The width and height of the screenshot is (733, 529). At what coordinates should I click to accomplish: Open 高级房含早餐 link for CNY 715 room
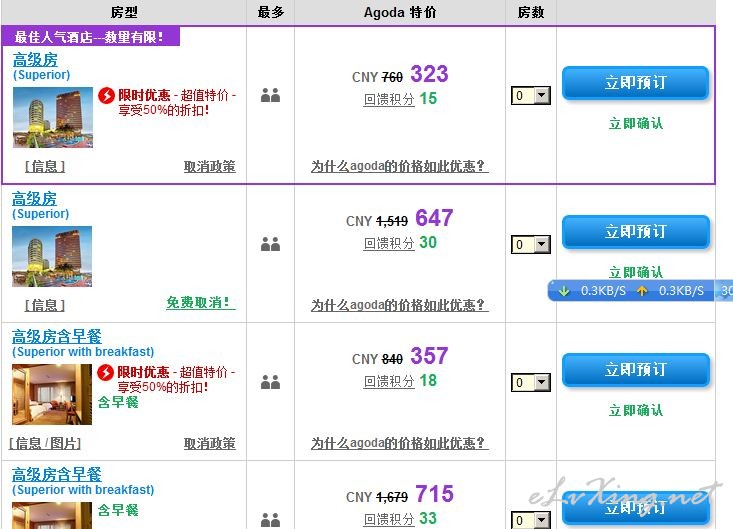tap(57, 474)
